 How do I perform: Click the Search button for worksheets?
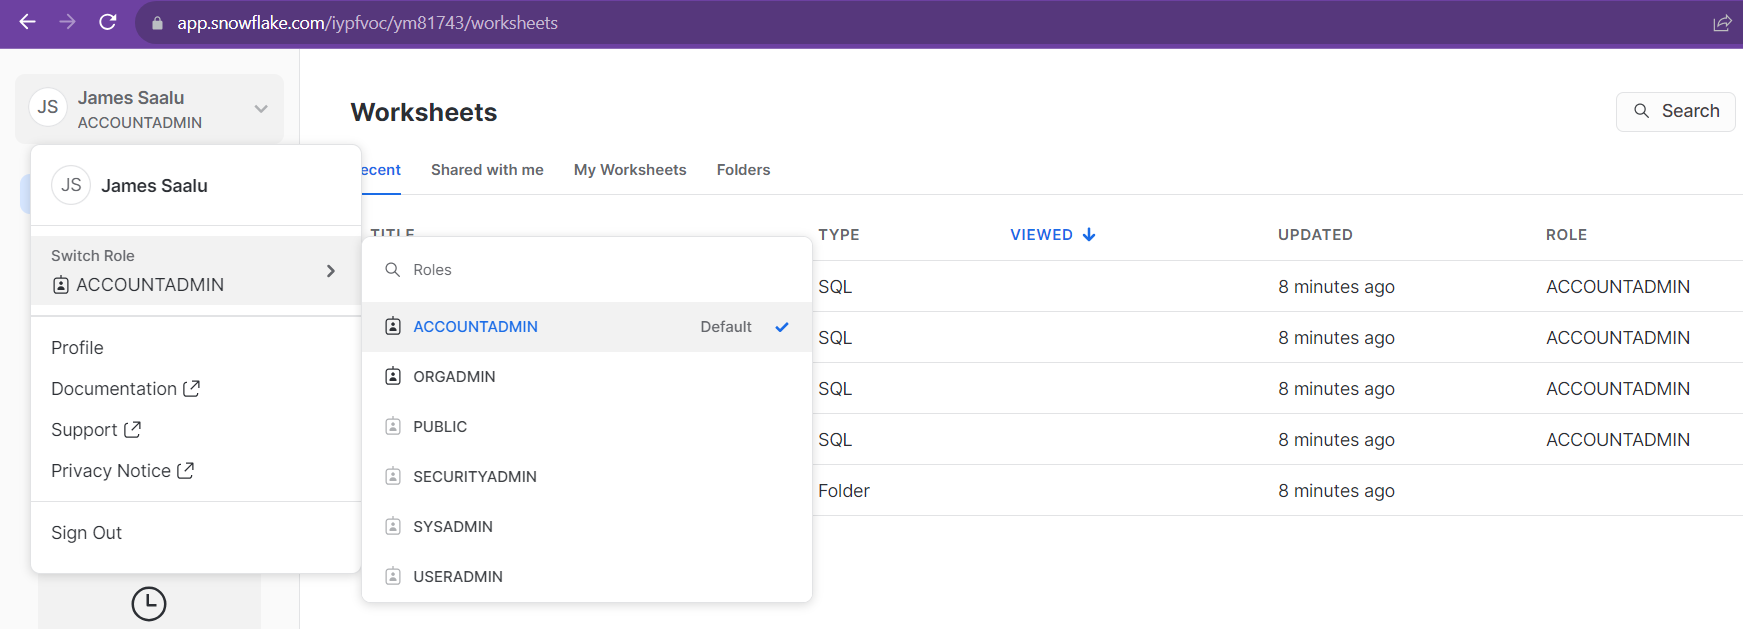[1675, 111]
